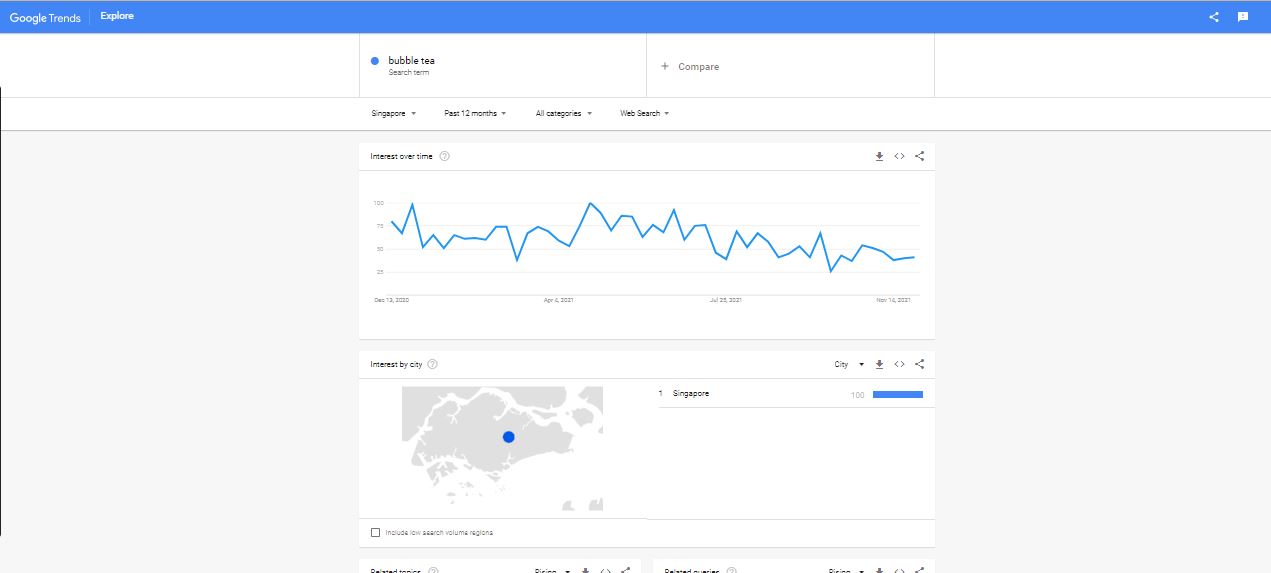Click the share icon in the blue header

[x=1214, y=17]
